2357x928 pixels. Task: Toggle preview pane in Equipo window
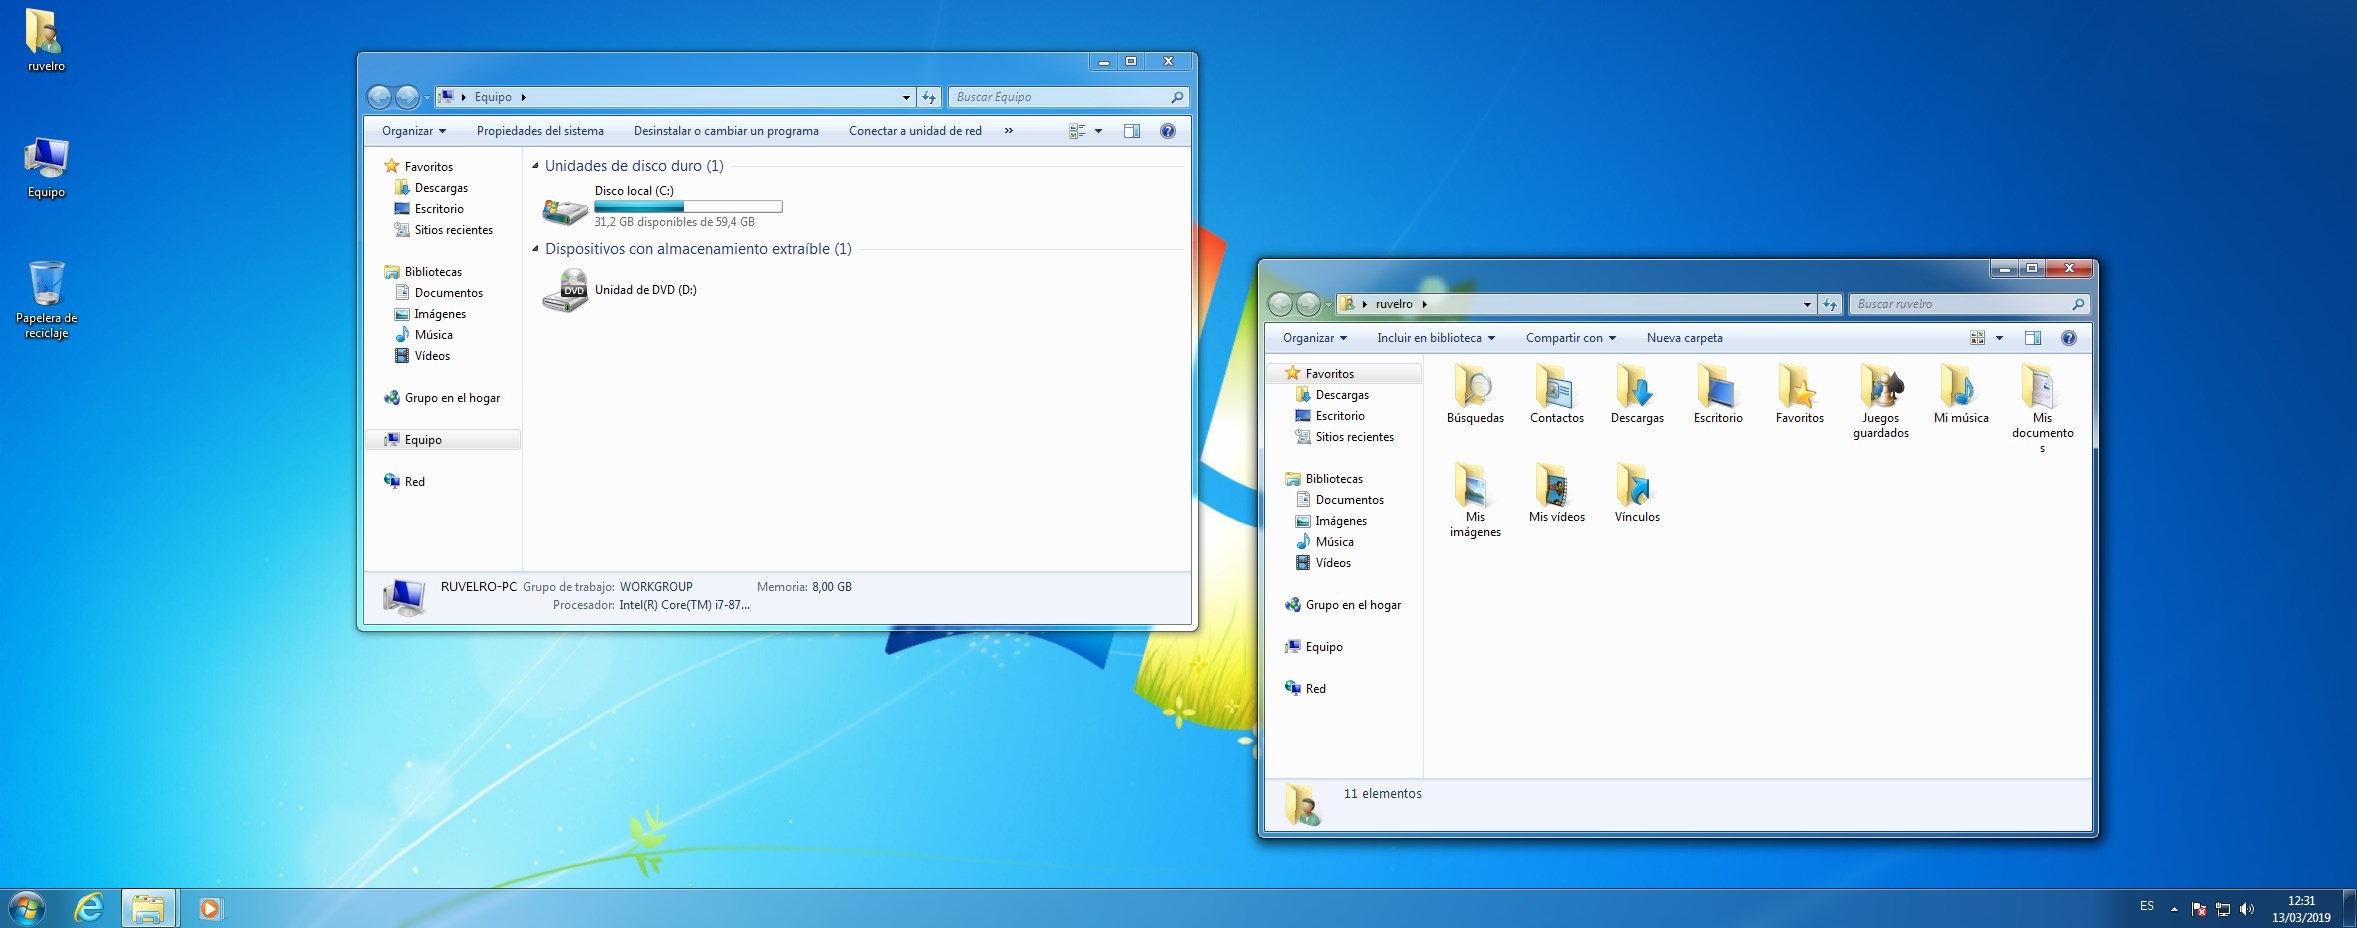point(1132,131)
